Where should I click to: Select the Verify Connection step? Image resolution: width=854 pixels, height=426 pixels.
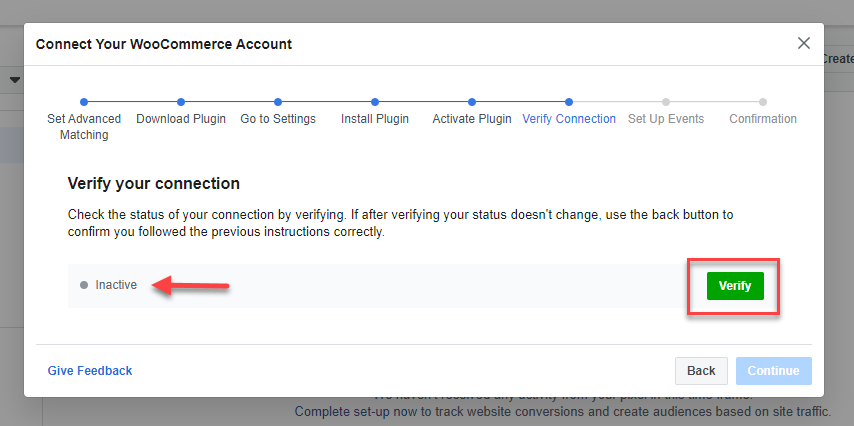[x=569, y=119]
